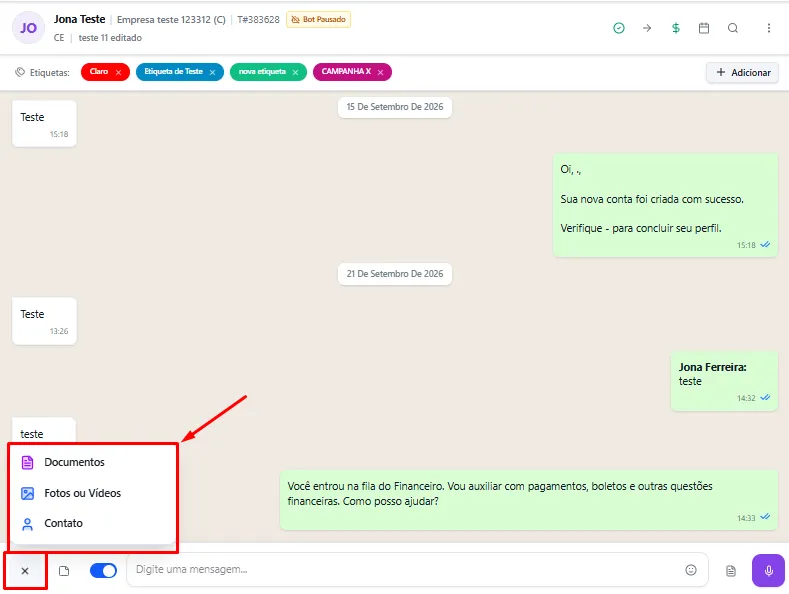789x594 pixels.
Task: Click the Teste message sent at 15:18
Action: click(44, 124)
